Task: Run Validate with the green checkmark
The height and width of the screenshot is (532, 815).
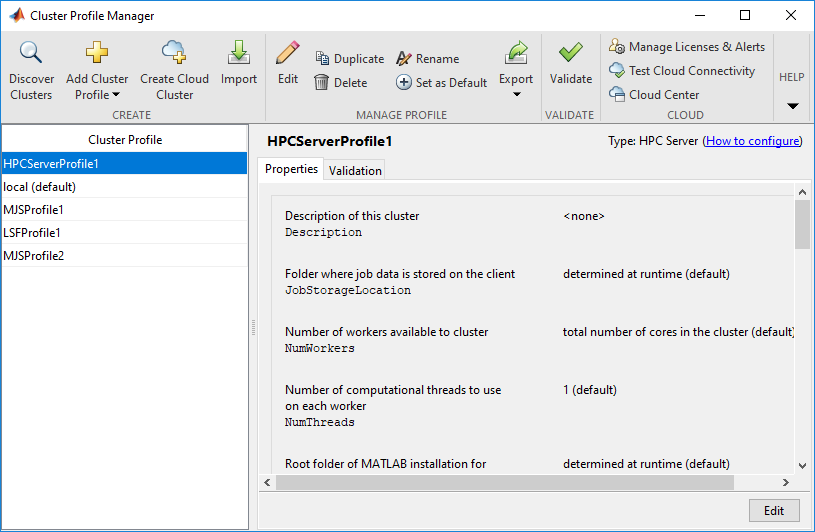Action: tap(571, 53)
